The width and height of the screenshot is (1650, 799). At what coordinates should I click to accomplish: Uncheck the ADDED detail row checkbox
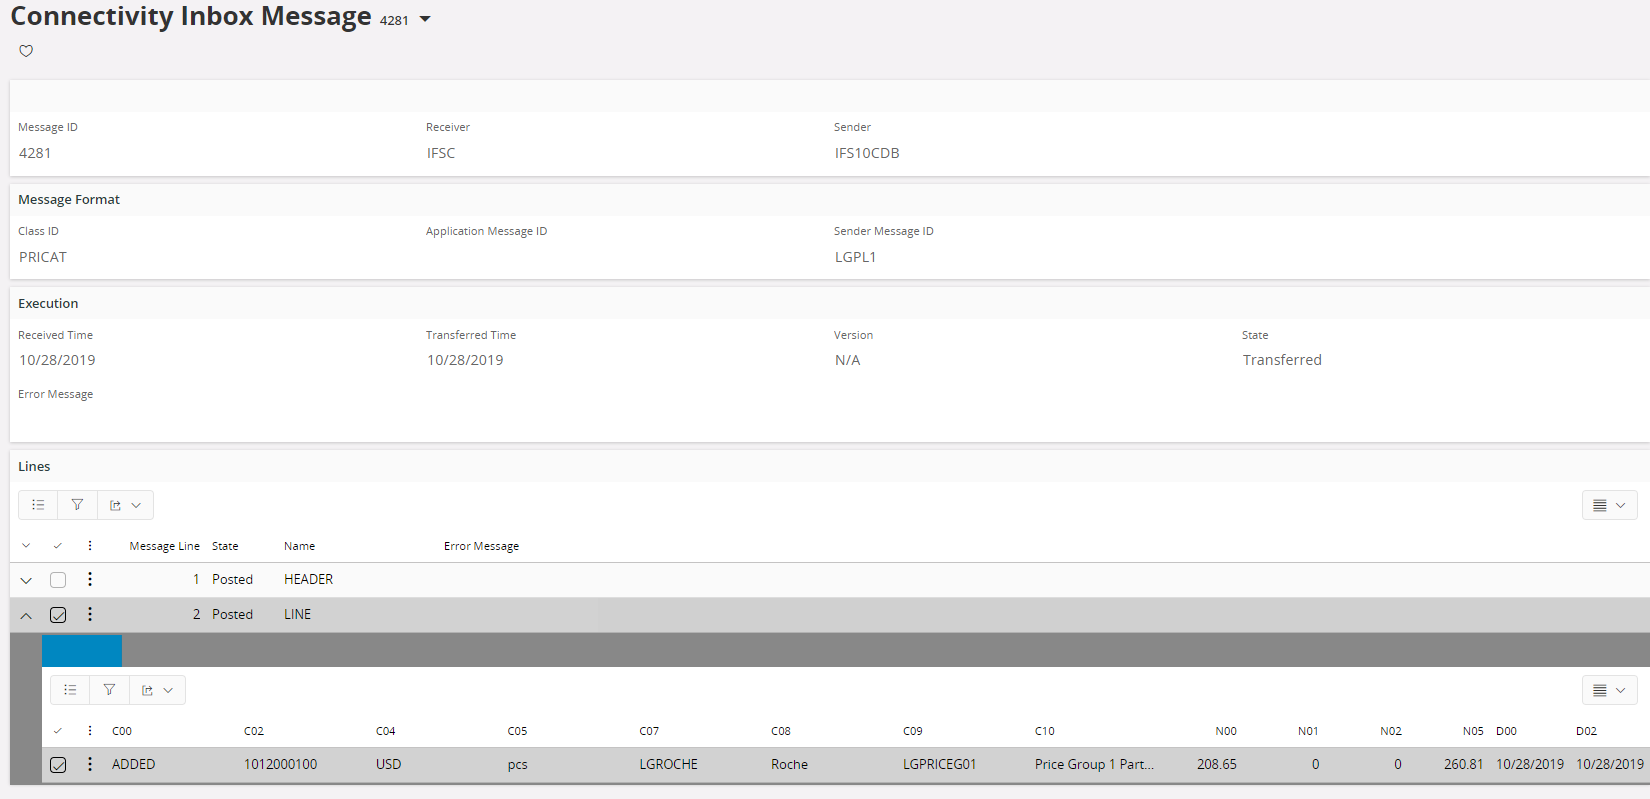pos(58,765)
